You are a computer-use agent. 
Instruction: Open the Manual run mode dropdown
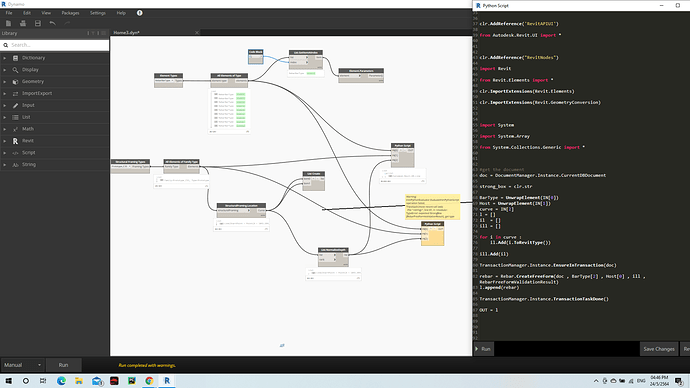coord(23,365)
